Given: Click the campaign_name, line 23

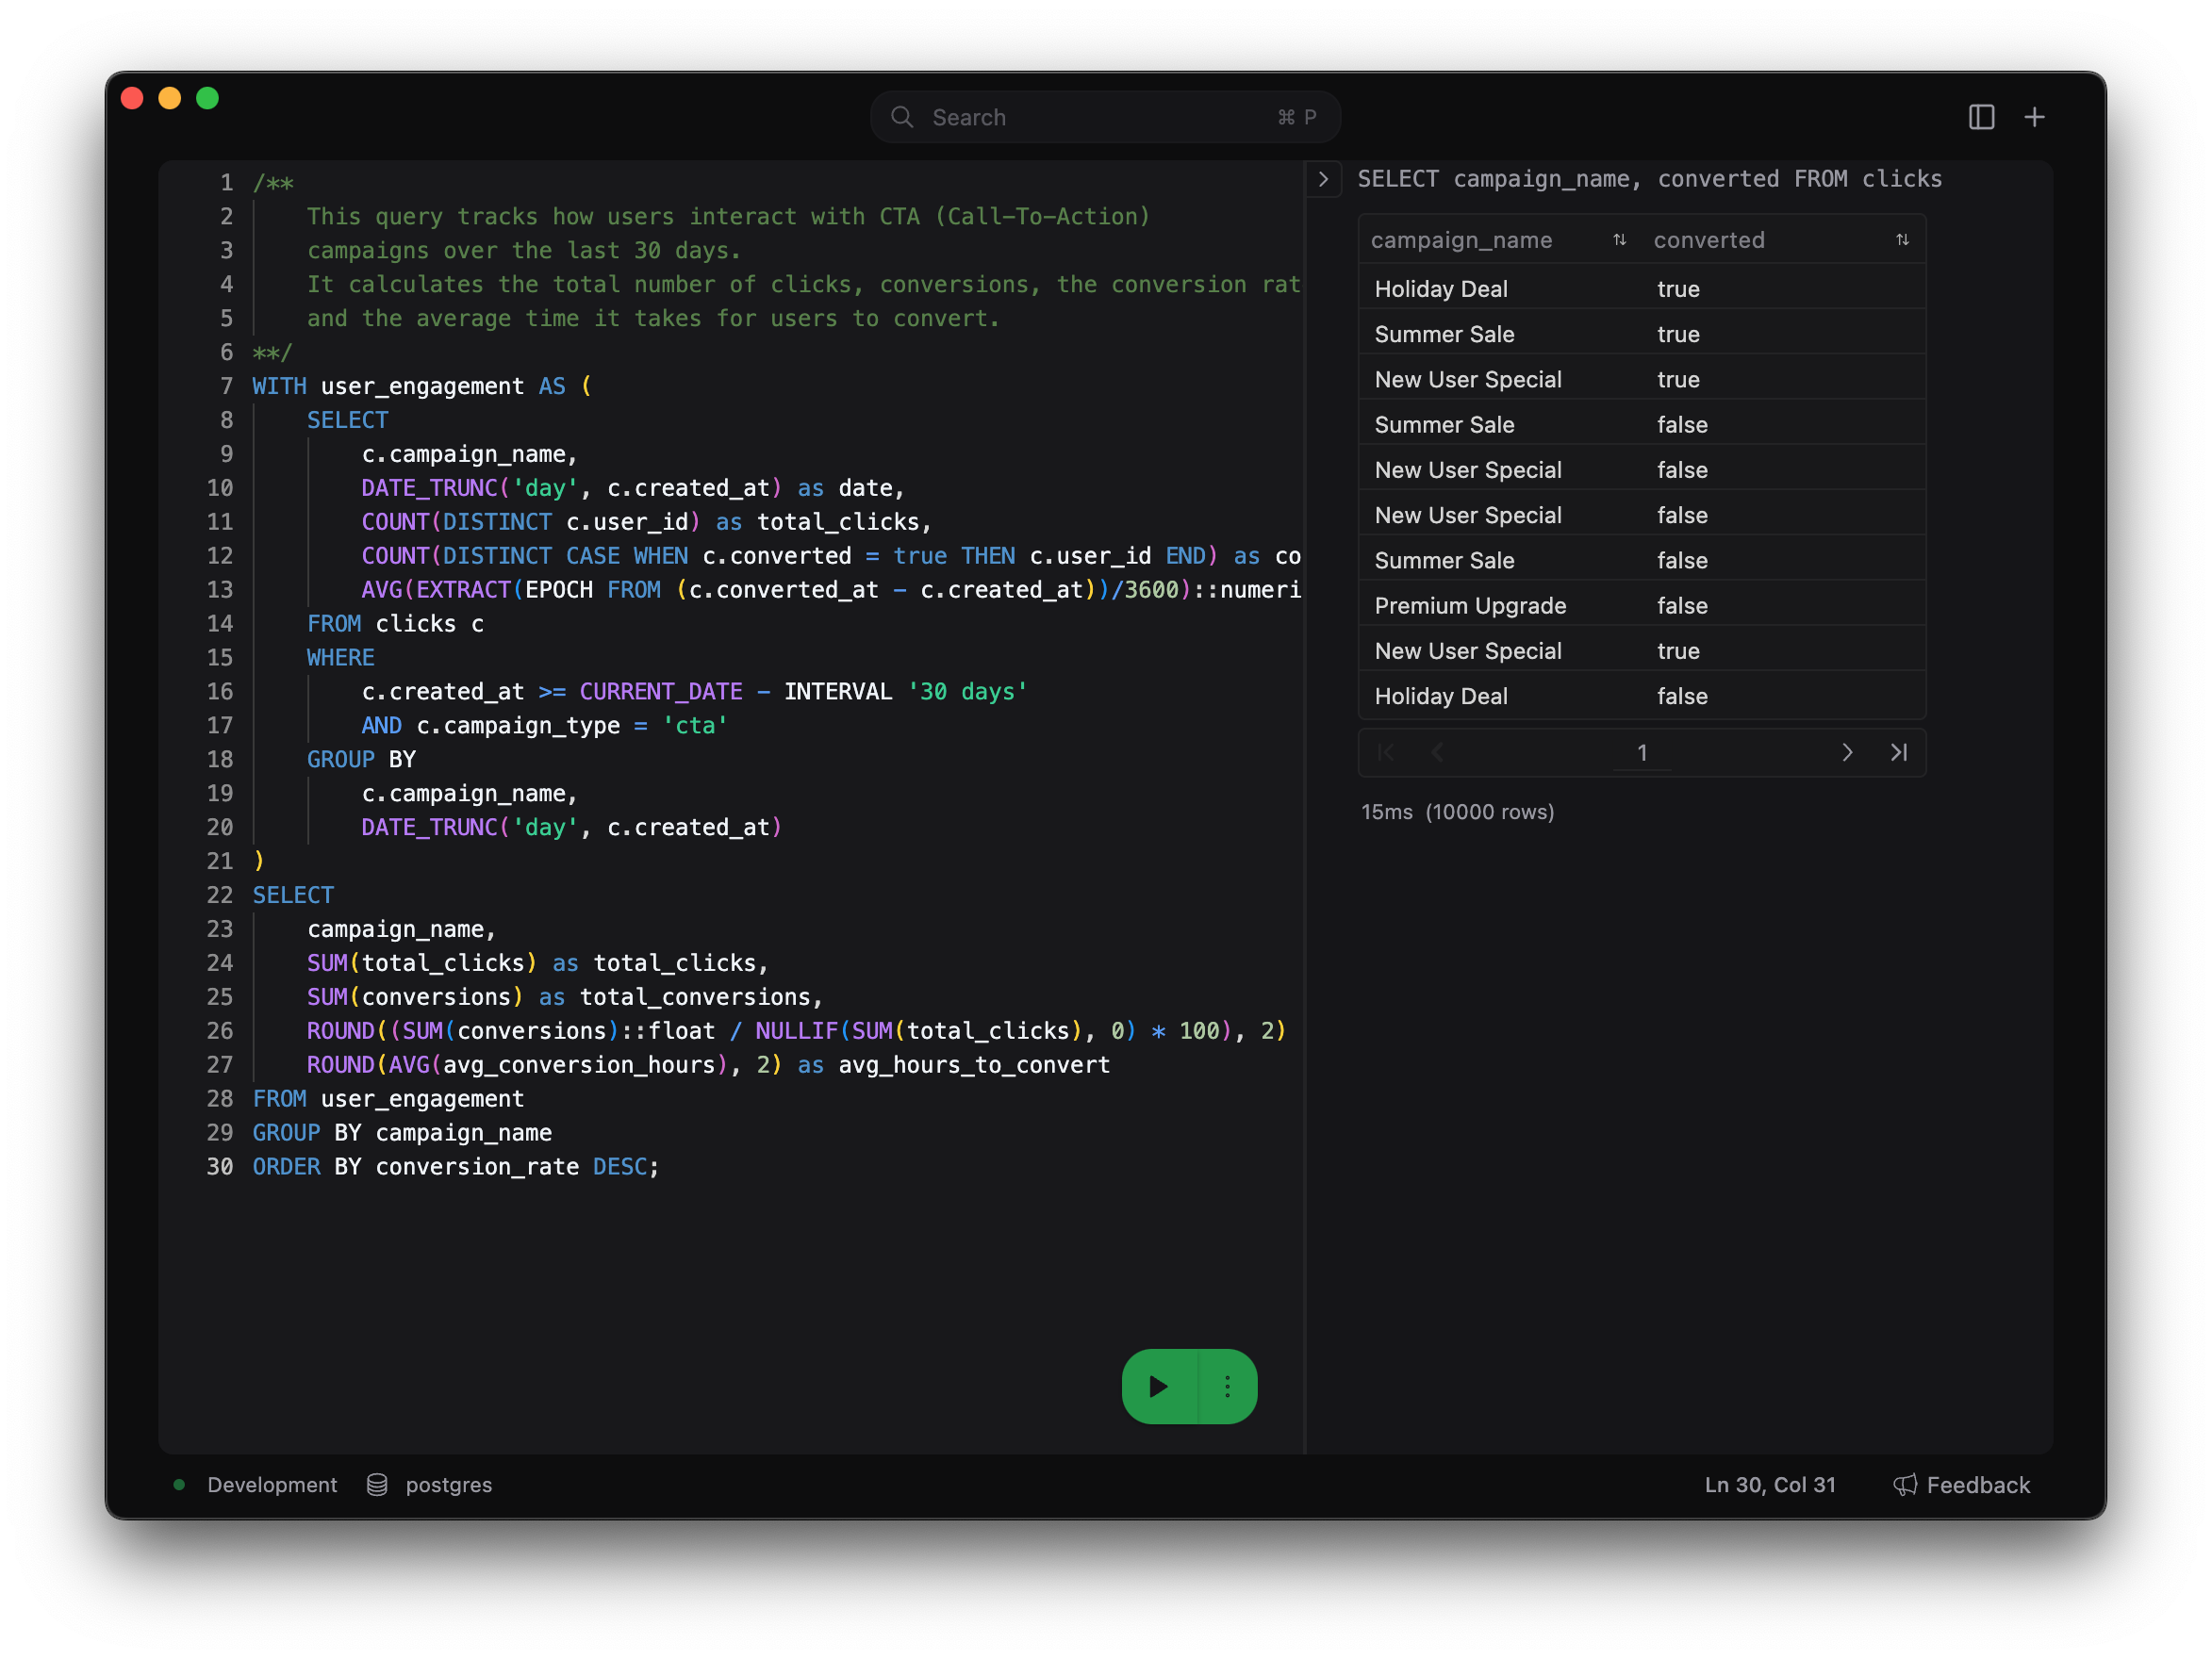Looking at the screenshot, I should 402,929.
